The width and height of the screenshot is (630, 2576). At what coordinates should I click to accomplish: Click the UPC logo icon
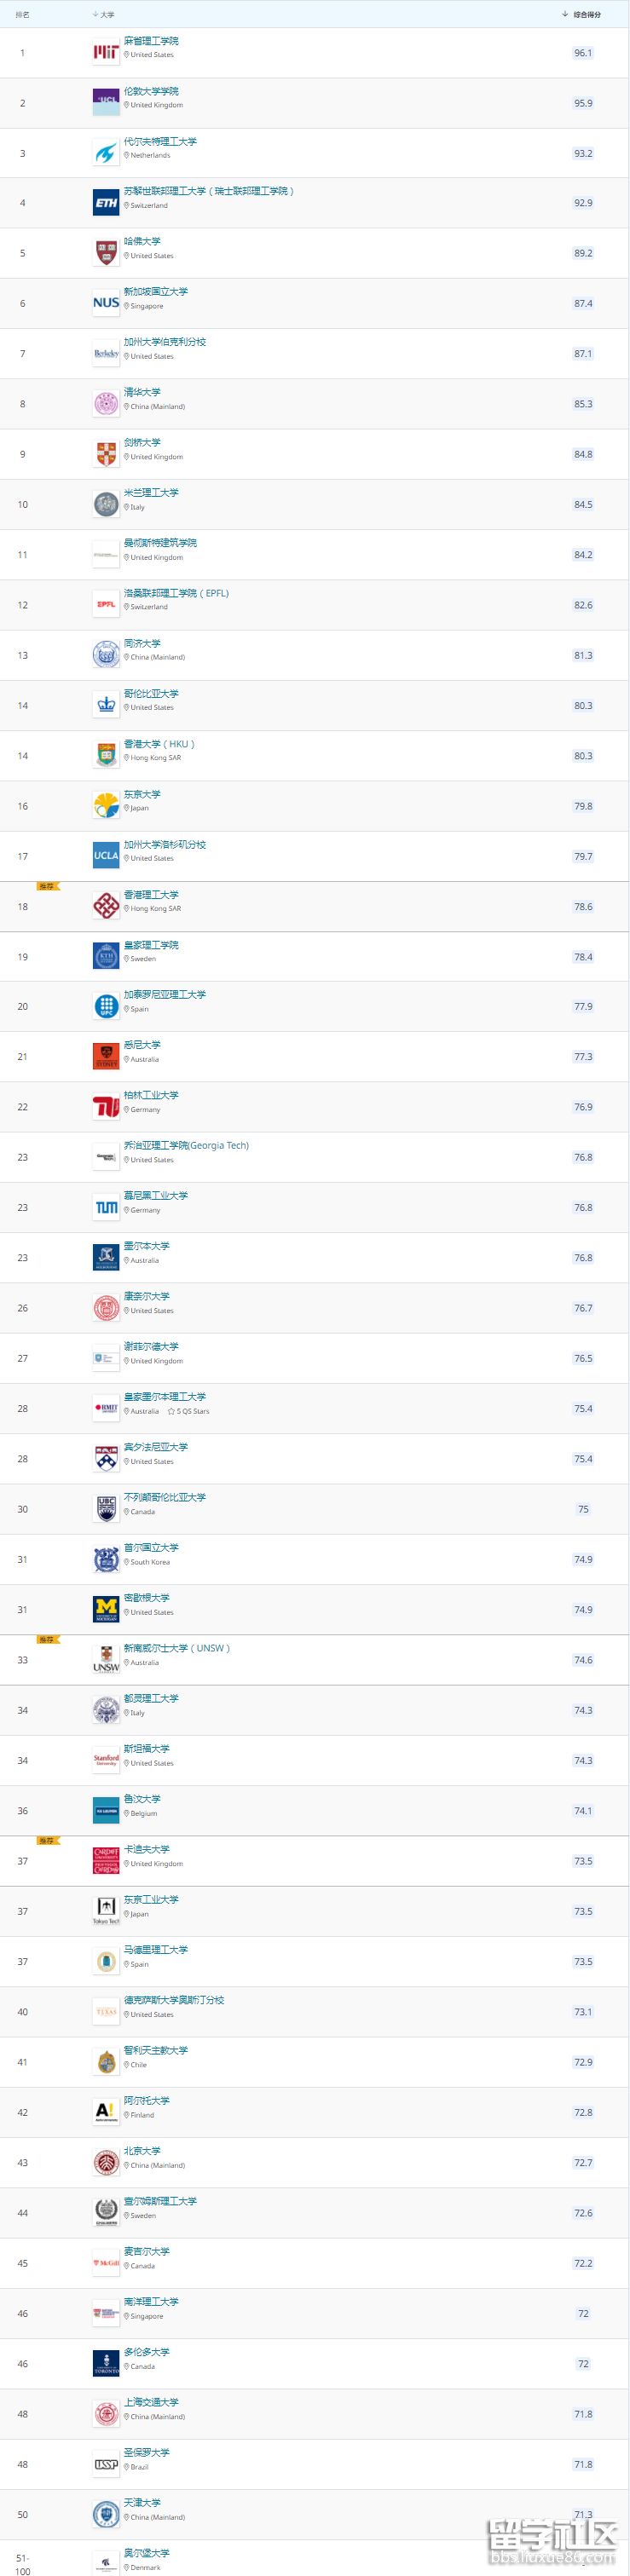coord(106,1007)
